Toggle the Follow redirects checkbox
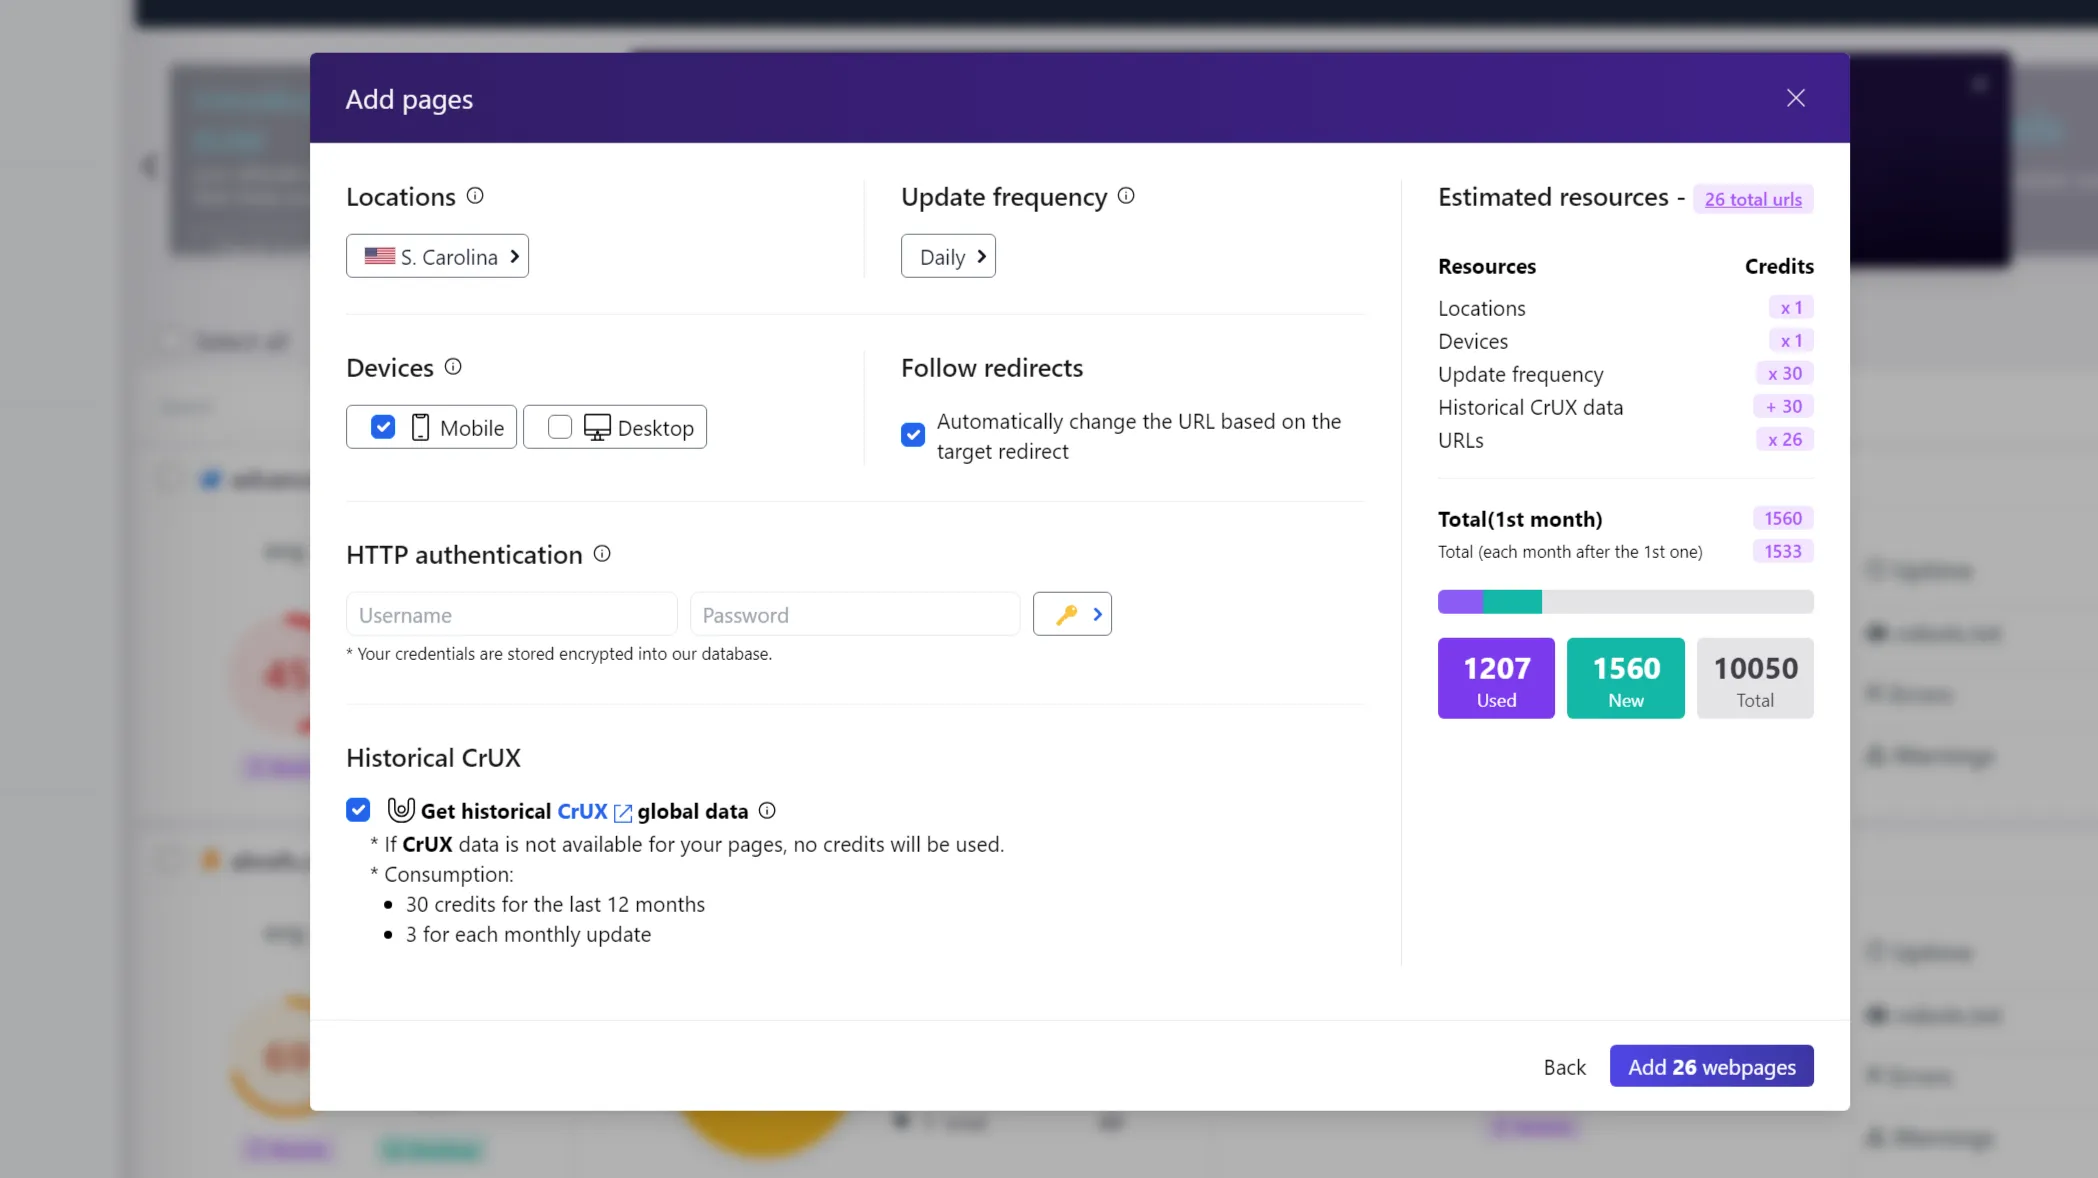This screenshot has width=2098, height=1178. click(x=913, y=435)
